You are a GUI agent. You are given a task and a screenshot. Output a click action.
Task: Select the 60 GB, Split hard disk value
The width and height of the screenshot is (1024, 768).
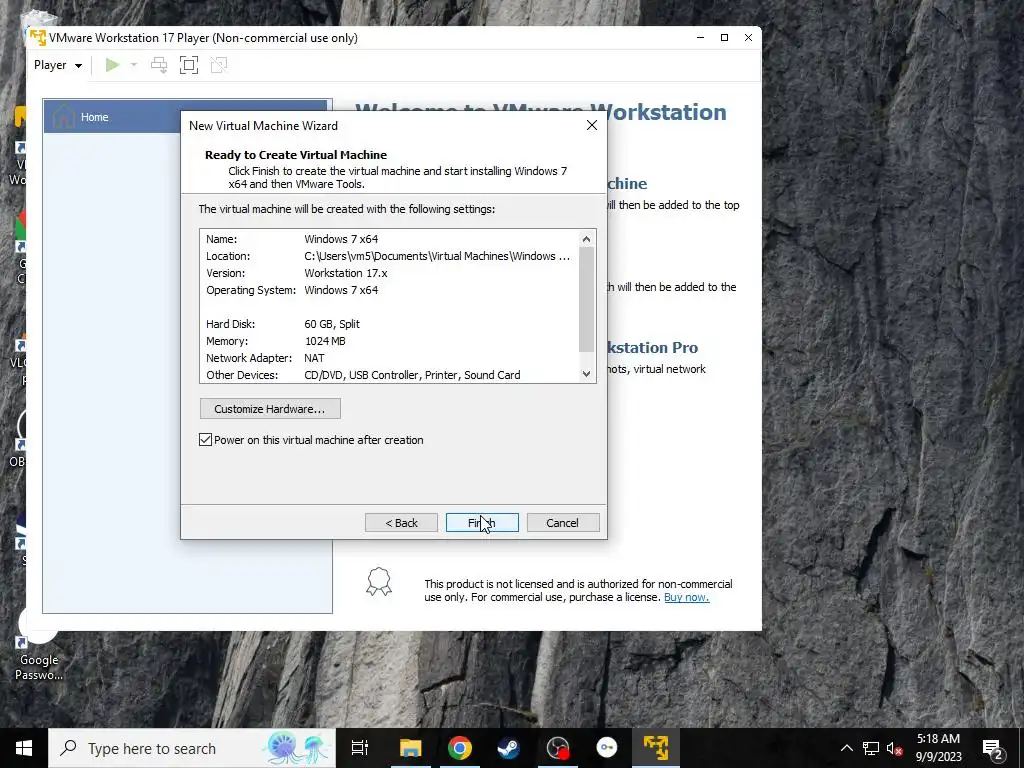point(332,324)
